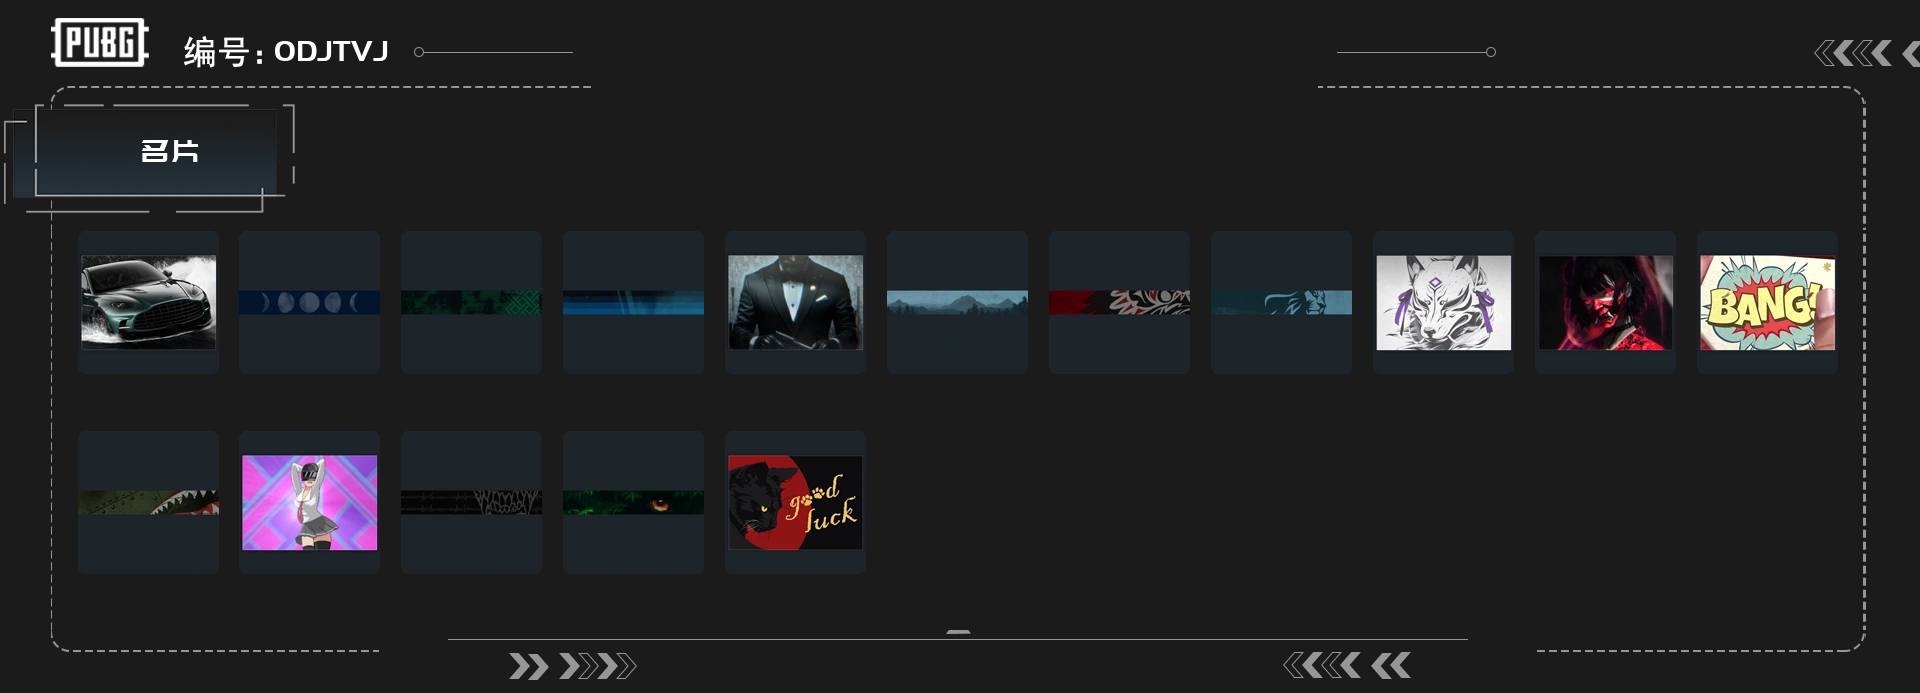Screen dimensions: 1920x693
Task: Select the white fox mask nameplate
Action: coord(1443,302)
